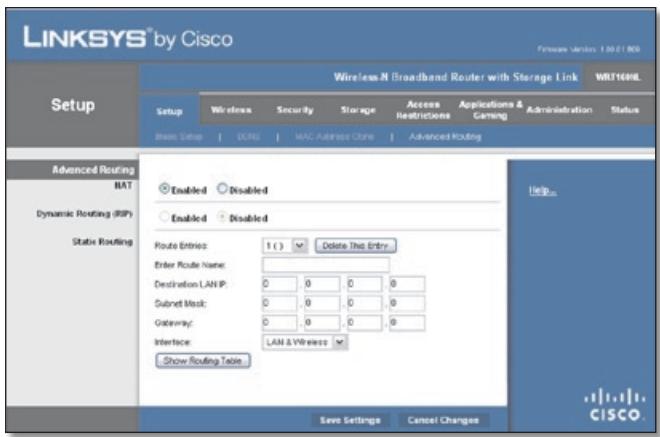Image resolution: width=660 pixels, height=437 pixels.
Task: Click the Enter Route Name field
Action: click(x=326, y=265)
